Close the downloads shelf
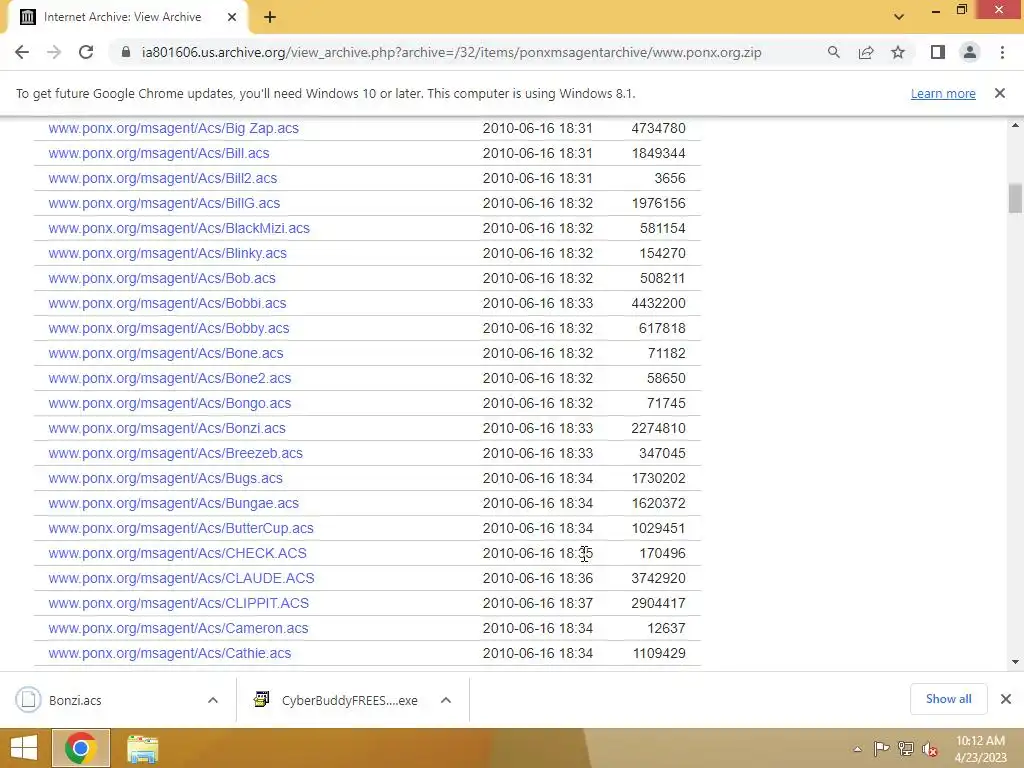Viewport: 1024px width, 768px height. click(1006, 699)
